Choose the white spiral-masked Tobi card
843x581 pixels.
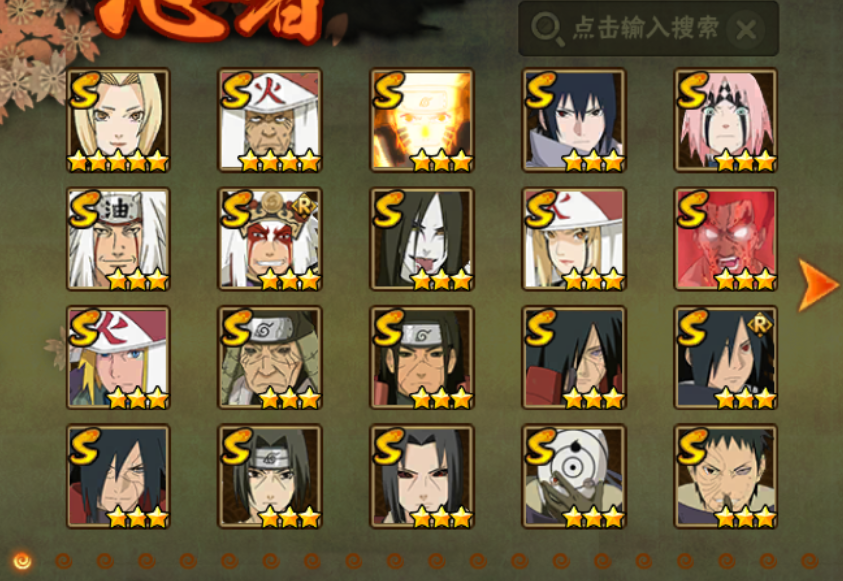(574, 477)
